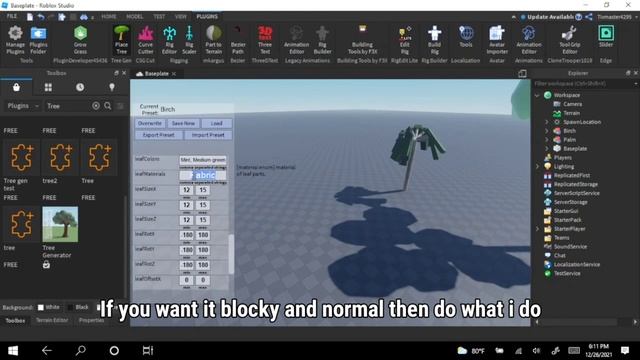
Task: Click the leafMaterials Fabric input field
Action: click(203, 175)
